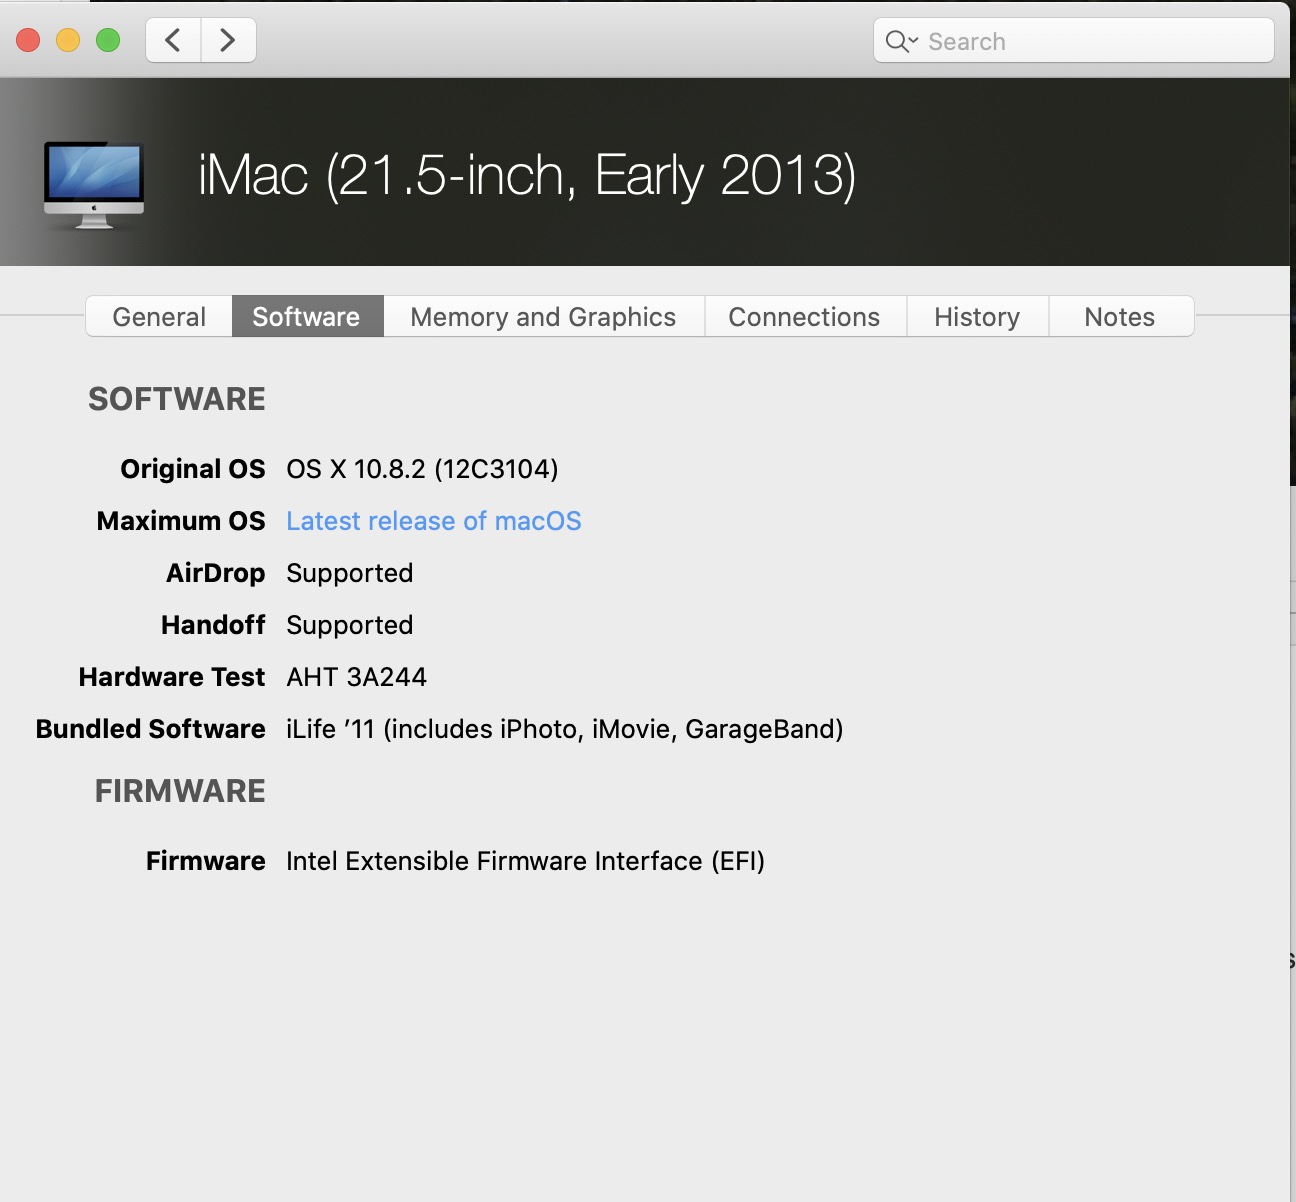Click the iMac device thumbnail image
The image size is (1296, 1202).
click(94, 185)
